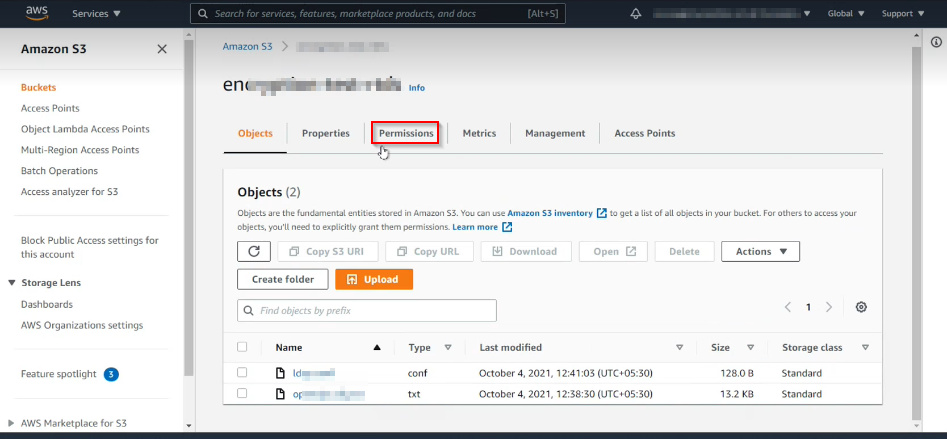Open table settings gear icon
The width and height of the screenshot is (947, 439).
coord(861,307)
